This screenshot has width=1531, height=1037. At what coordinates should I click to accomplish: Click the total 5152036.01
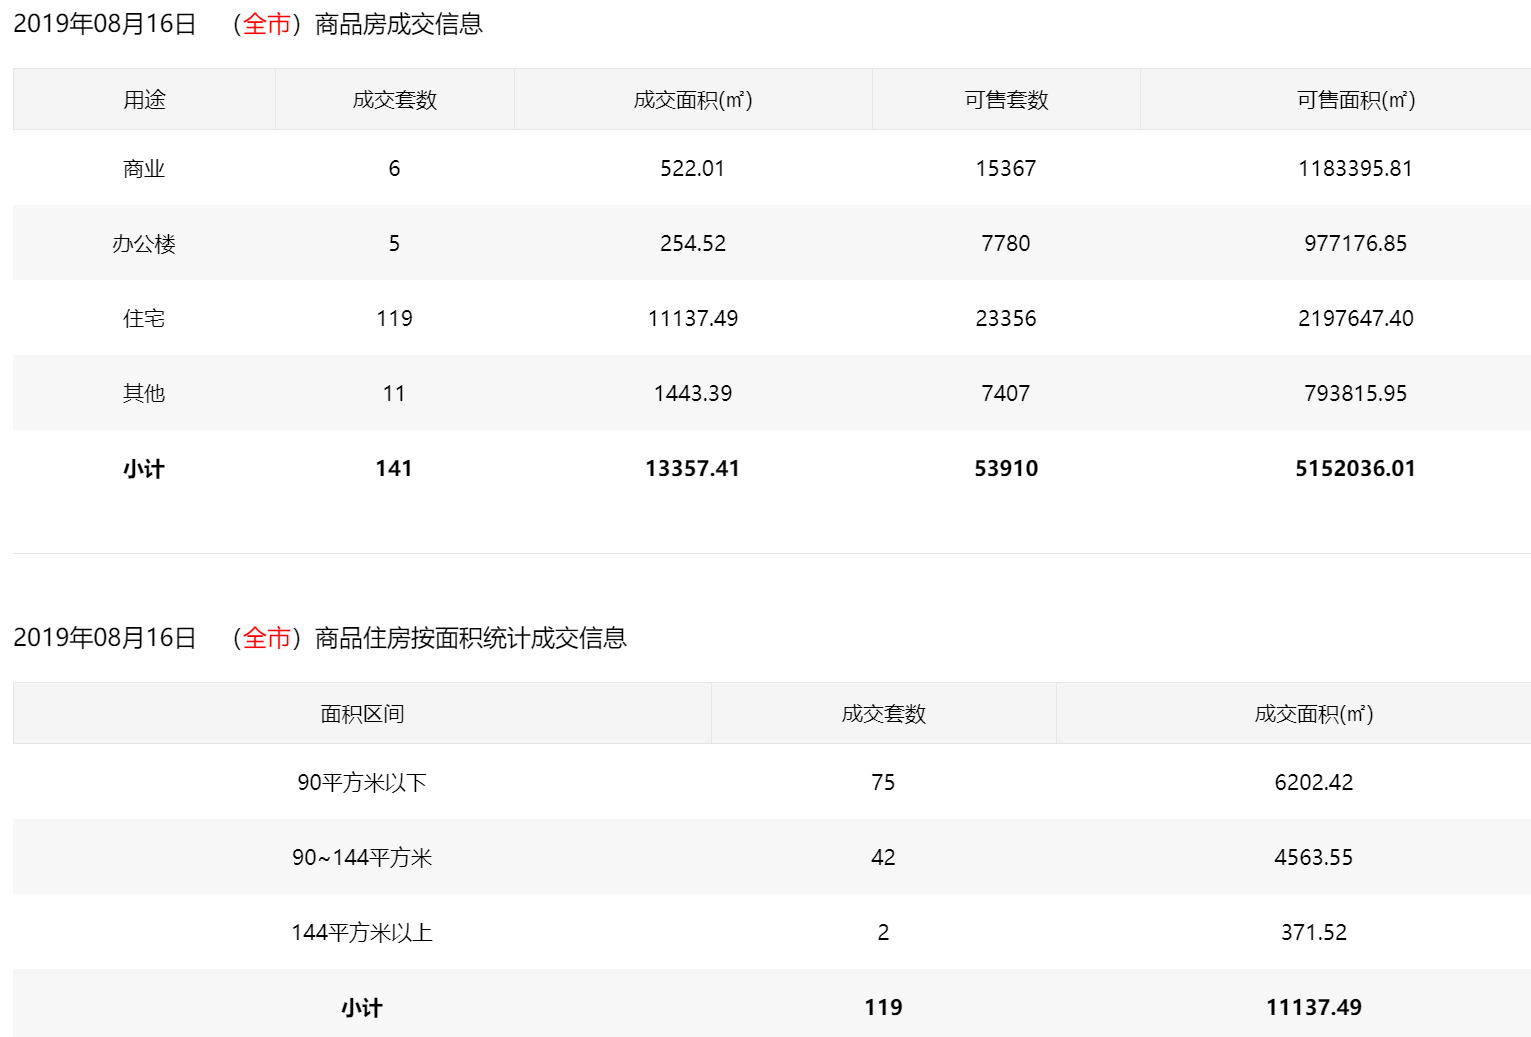tap(1356, 468)
